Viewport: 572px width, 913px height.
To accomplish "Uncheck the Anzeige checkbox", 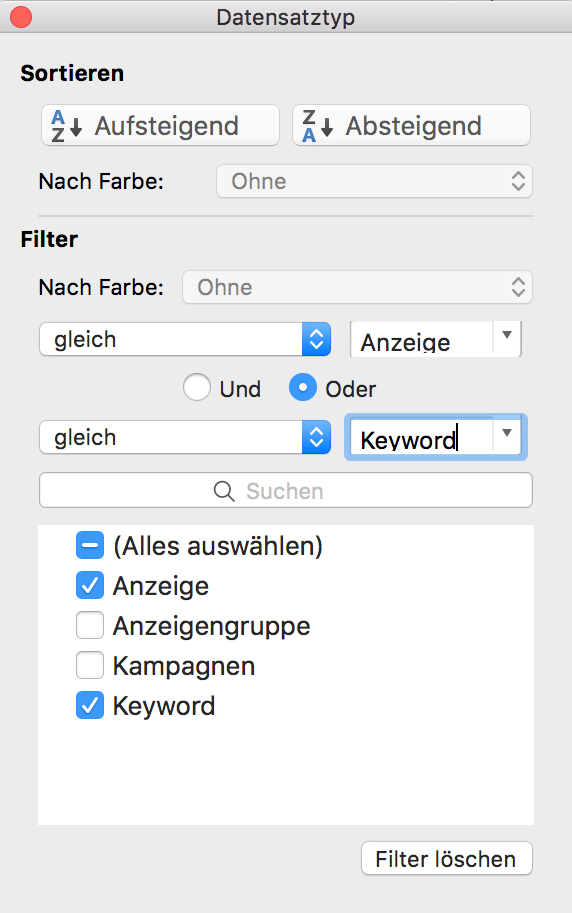I will click(x=90, y=586).
